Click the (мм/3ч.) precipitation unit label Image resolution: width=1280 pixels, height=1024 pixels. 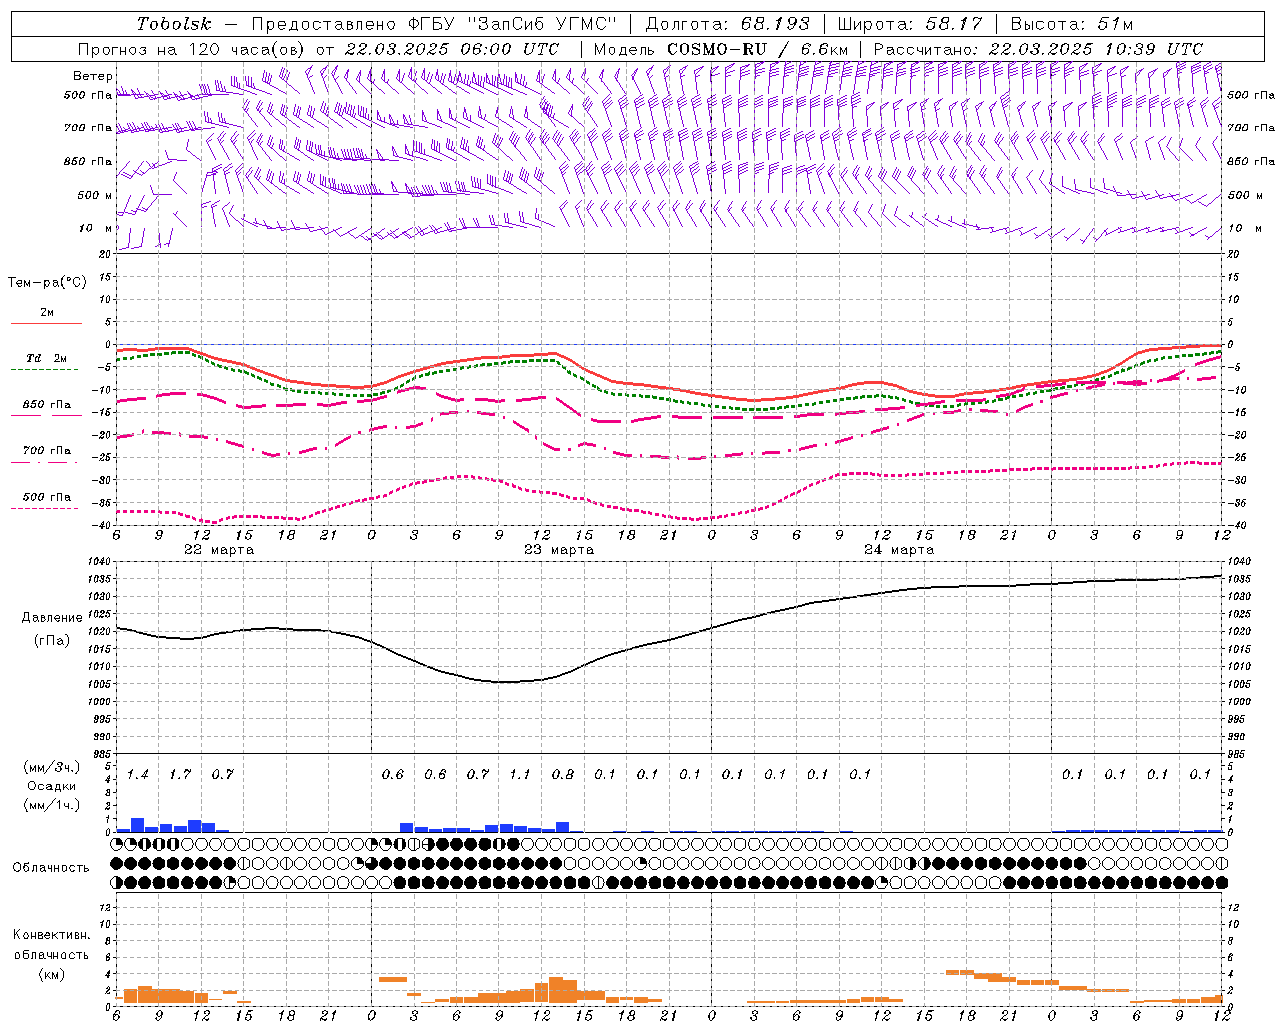click(x=51, y=767)
